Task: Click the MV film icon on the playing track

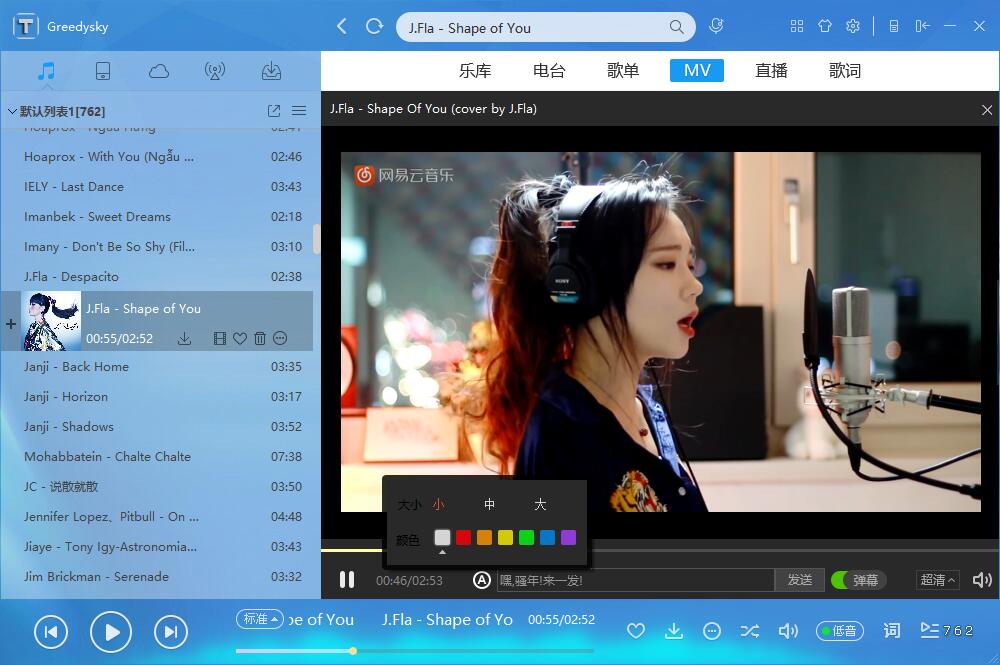Action: click(x=220, y=339)
